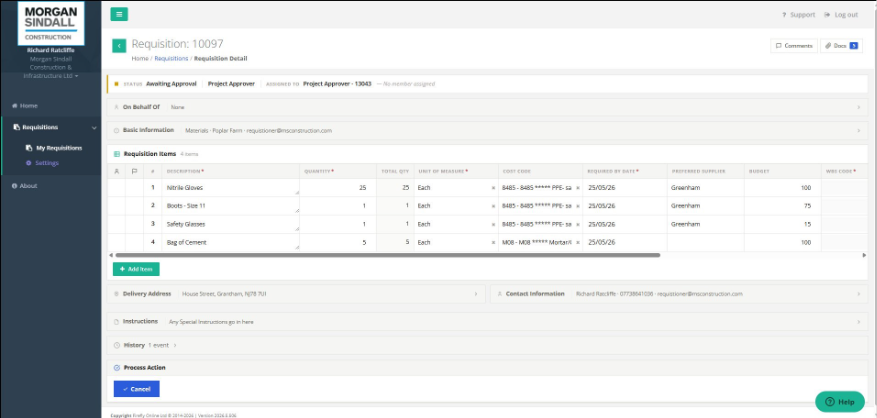
Task: Expand the On Behalf Of section
Action: pos(487,107)
